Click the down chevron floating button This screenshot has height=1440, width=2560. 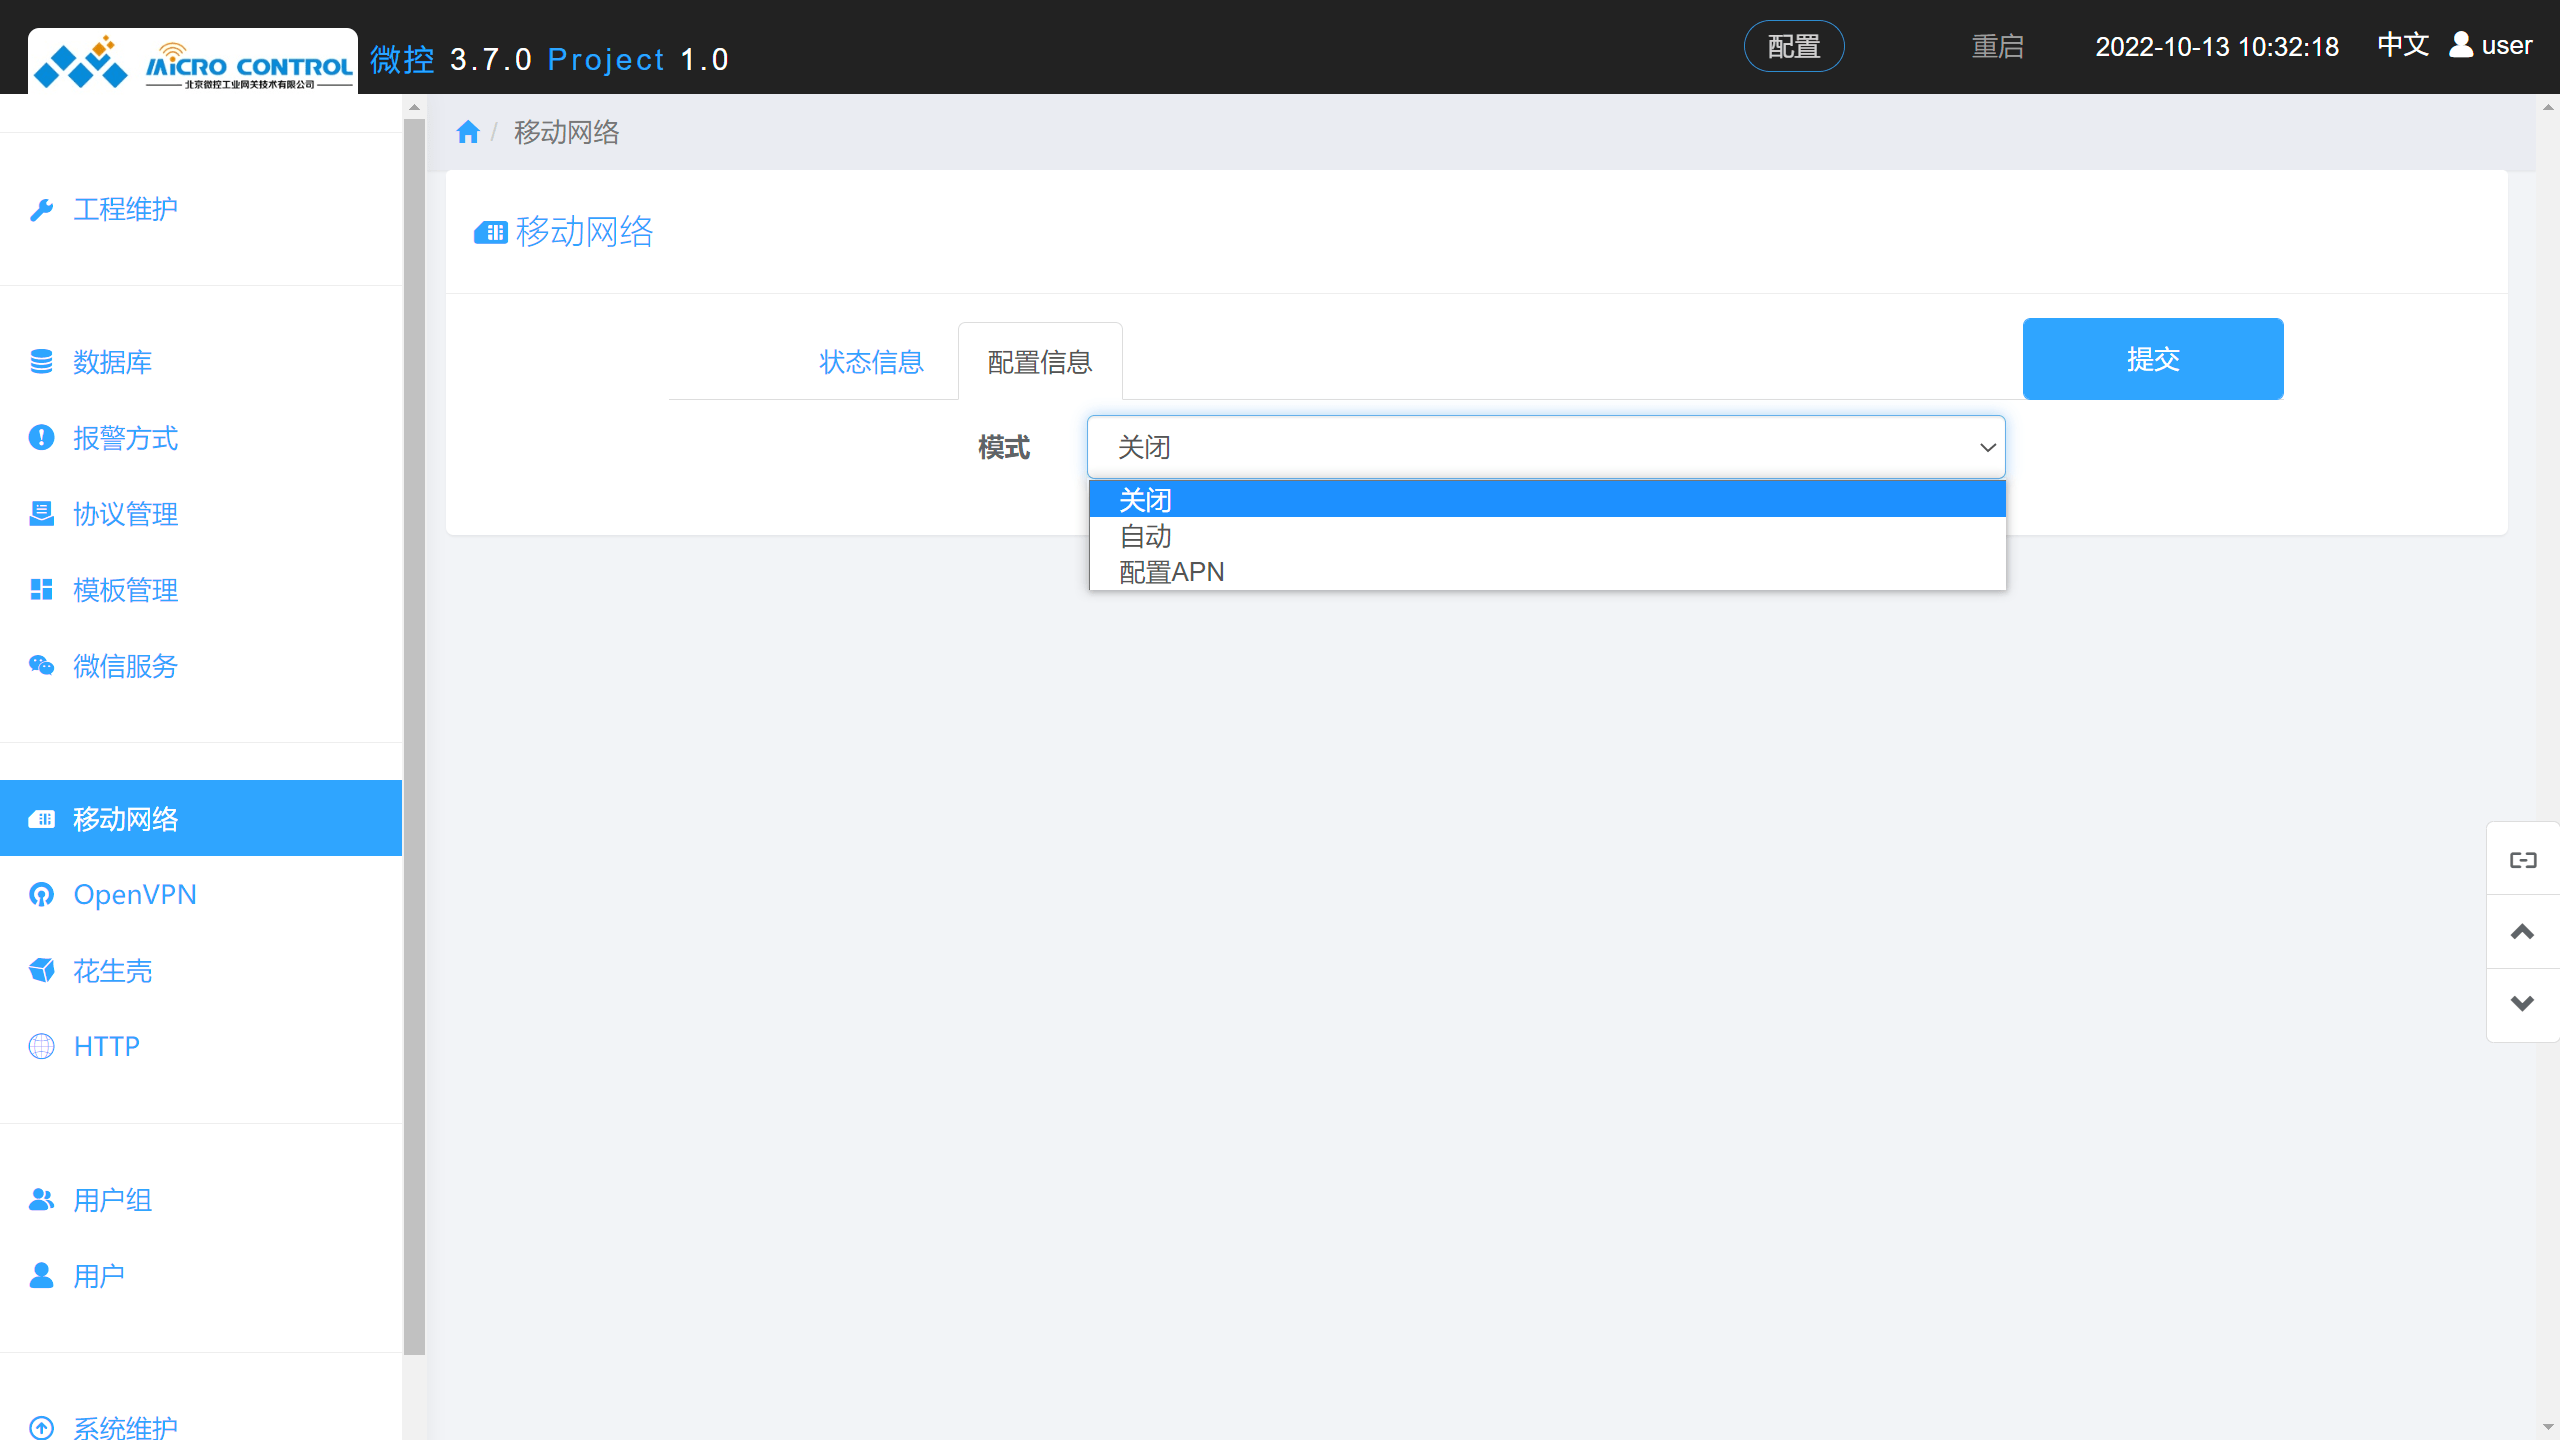point(2522,1004)
